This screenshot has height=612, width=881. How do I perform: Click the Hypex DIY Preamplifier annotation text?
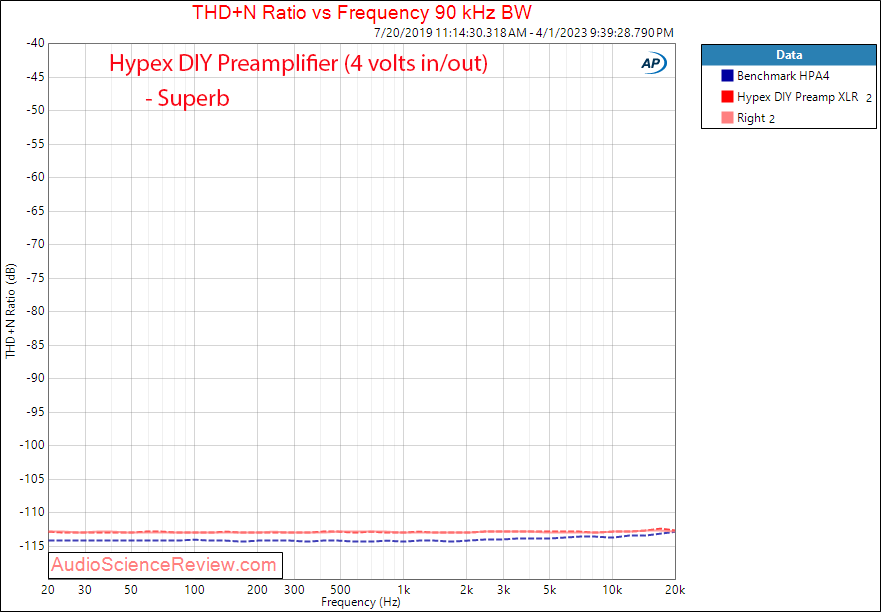click(x=298, y=62)
